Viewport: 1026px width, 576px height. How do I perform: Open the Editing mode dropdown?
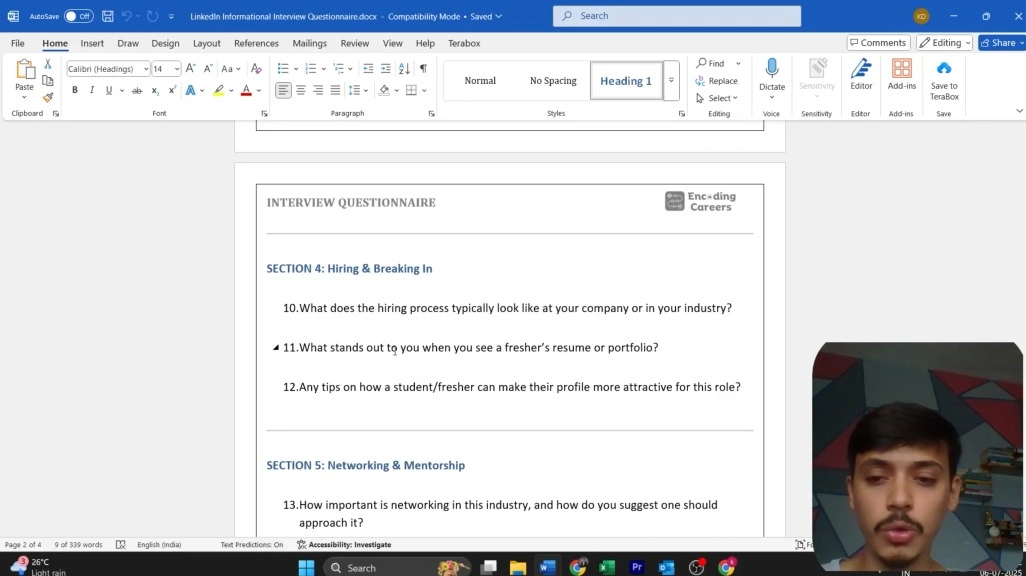[x=944, y=43]
